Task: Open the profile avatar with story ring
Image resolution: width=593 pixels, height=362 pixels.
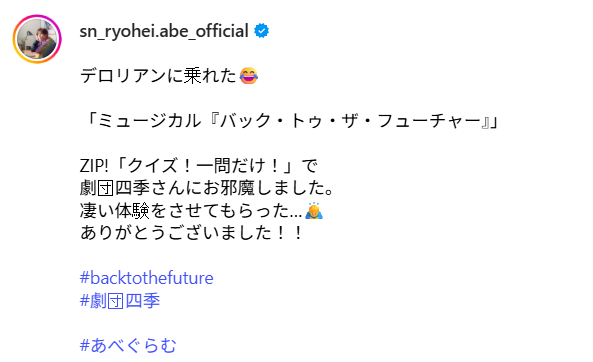Action: (37, 39)
